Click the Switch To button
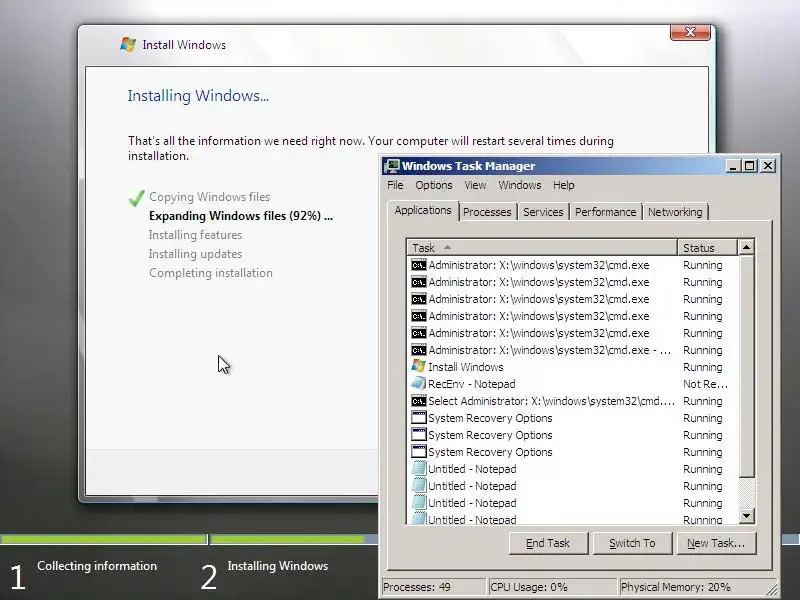800x600 pixels. (632, 543)
